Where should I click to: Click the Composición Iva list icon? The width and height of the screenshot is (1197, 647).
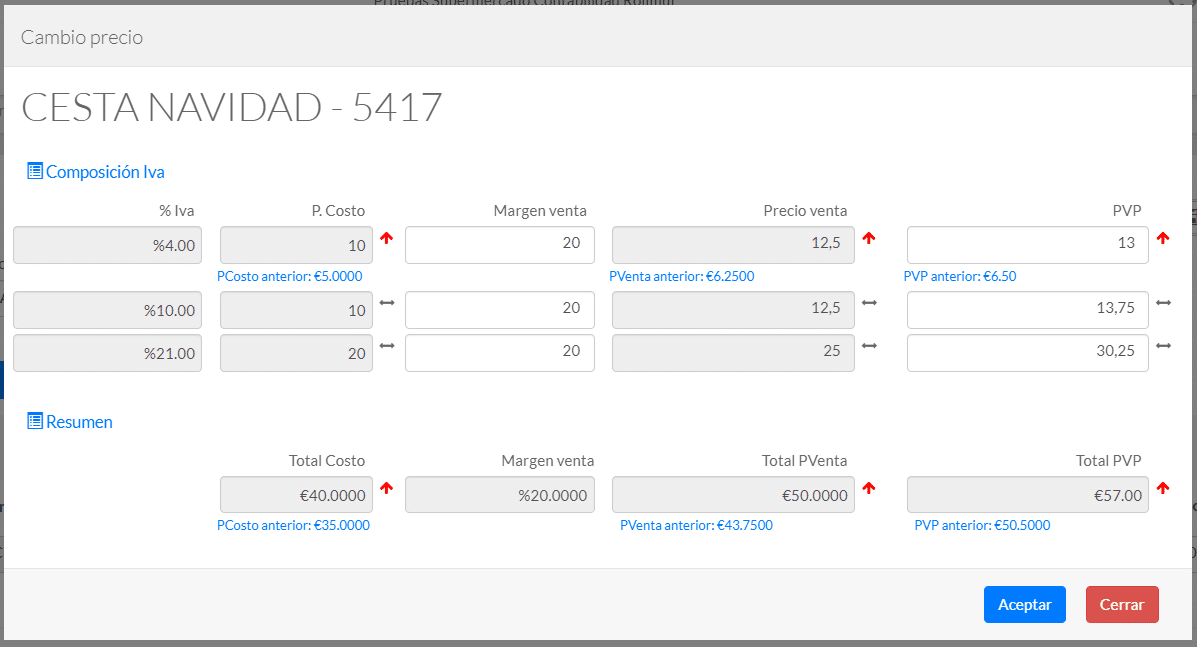tap(35, 171)
